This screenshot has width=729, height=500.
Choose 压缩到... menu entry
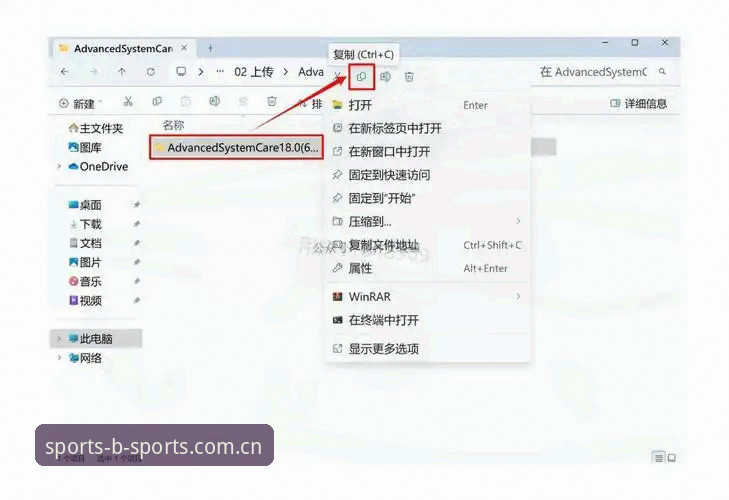click(x=428, y=221)
